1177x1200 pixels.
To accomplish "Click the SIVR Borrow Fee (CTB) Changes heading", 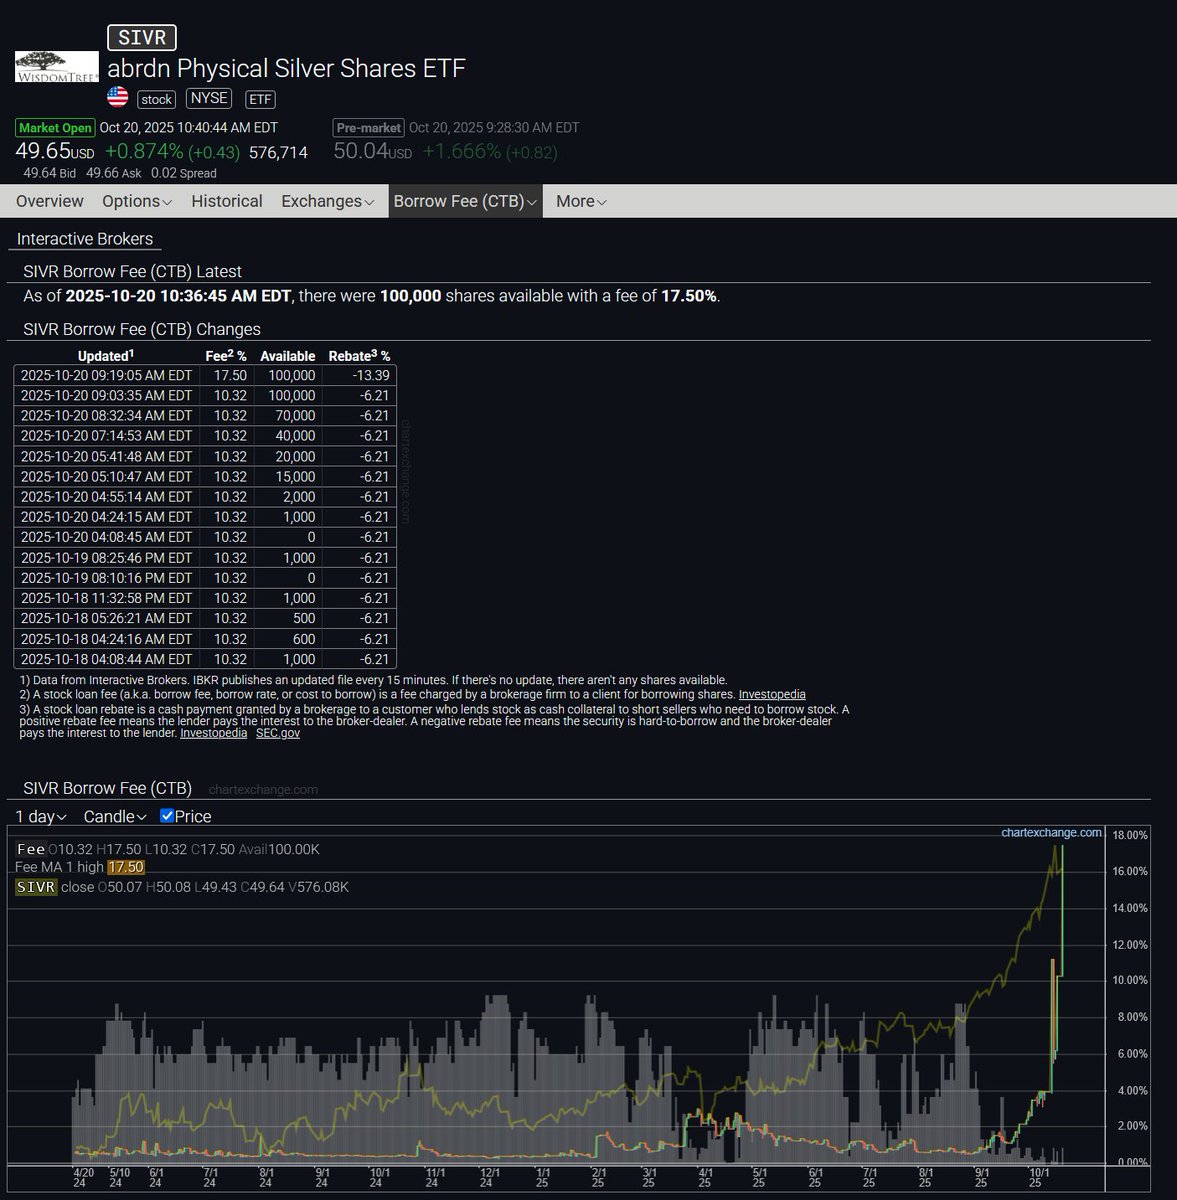I will coord(141,329).
